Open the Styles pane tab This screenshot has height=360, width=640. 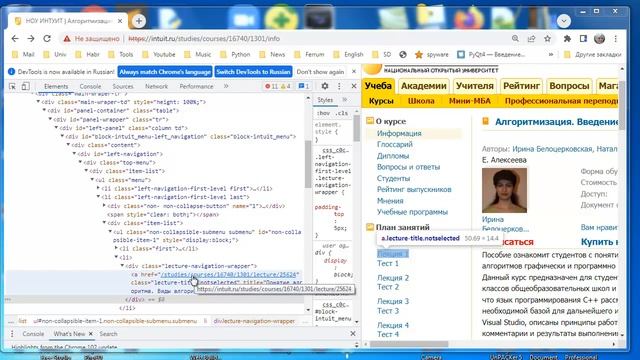[325, 100]
